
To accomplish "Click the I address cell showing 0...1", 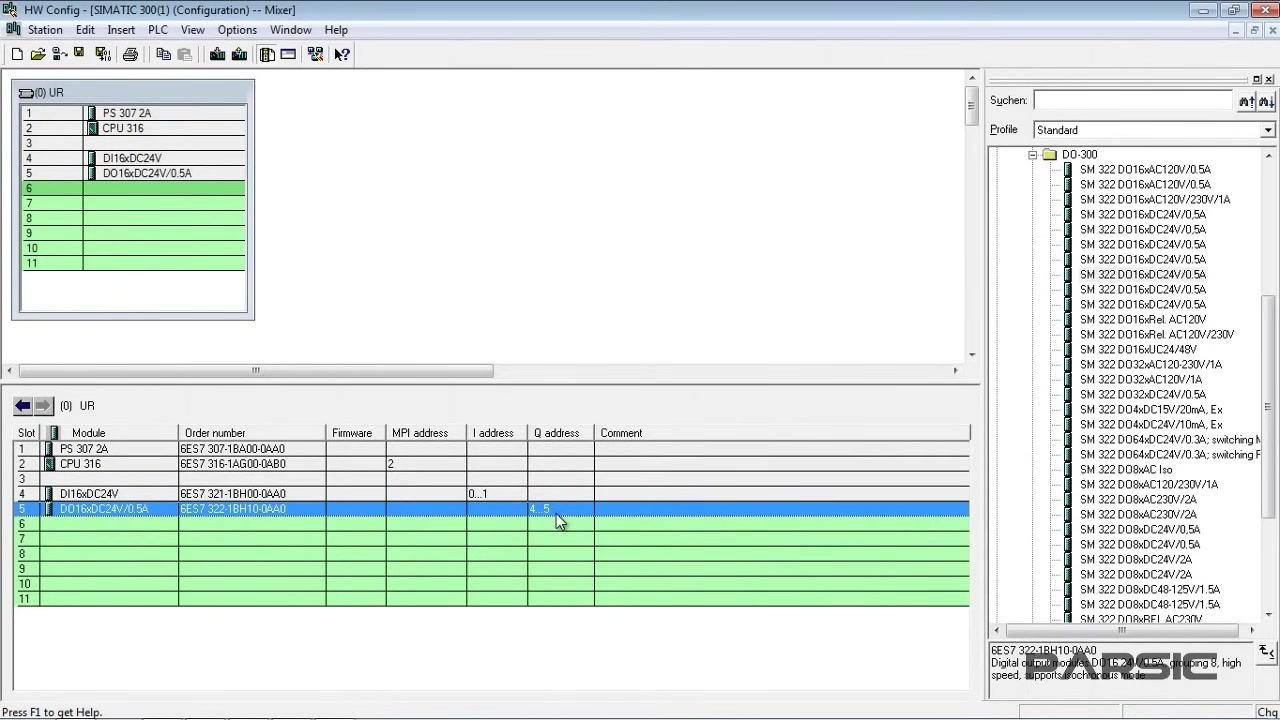I will (497, 494).
